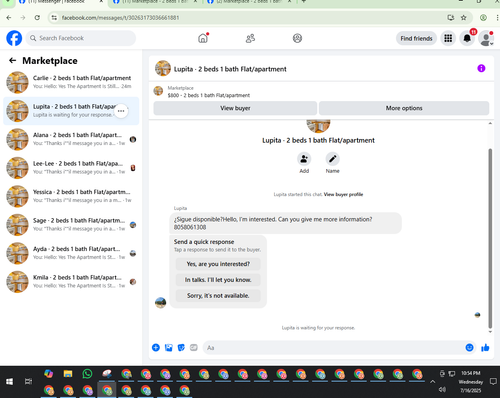Open a new browser tab
Image resolution: width=500 pixels, height=398 pixels.
pos(304,2)
